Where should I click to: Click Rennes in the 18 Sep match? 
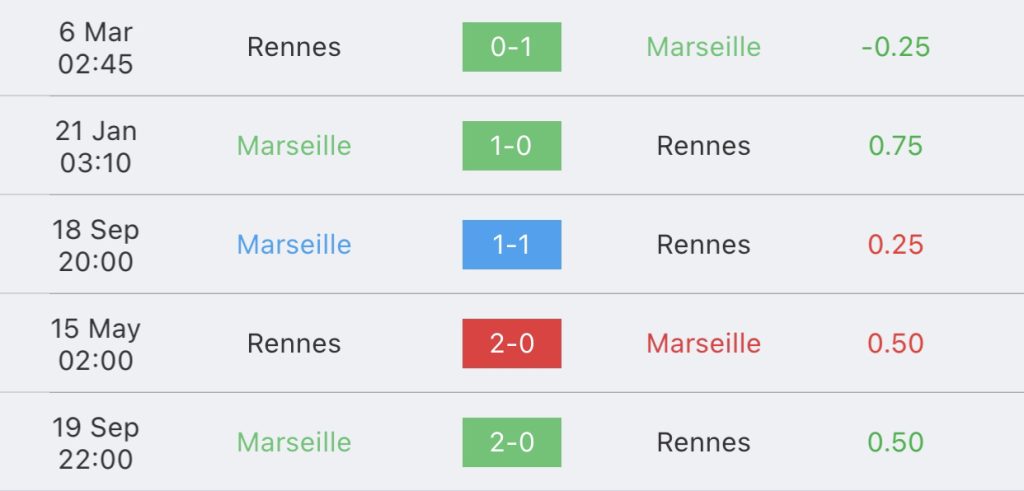click(x=703, y=245)
